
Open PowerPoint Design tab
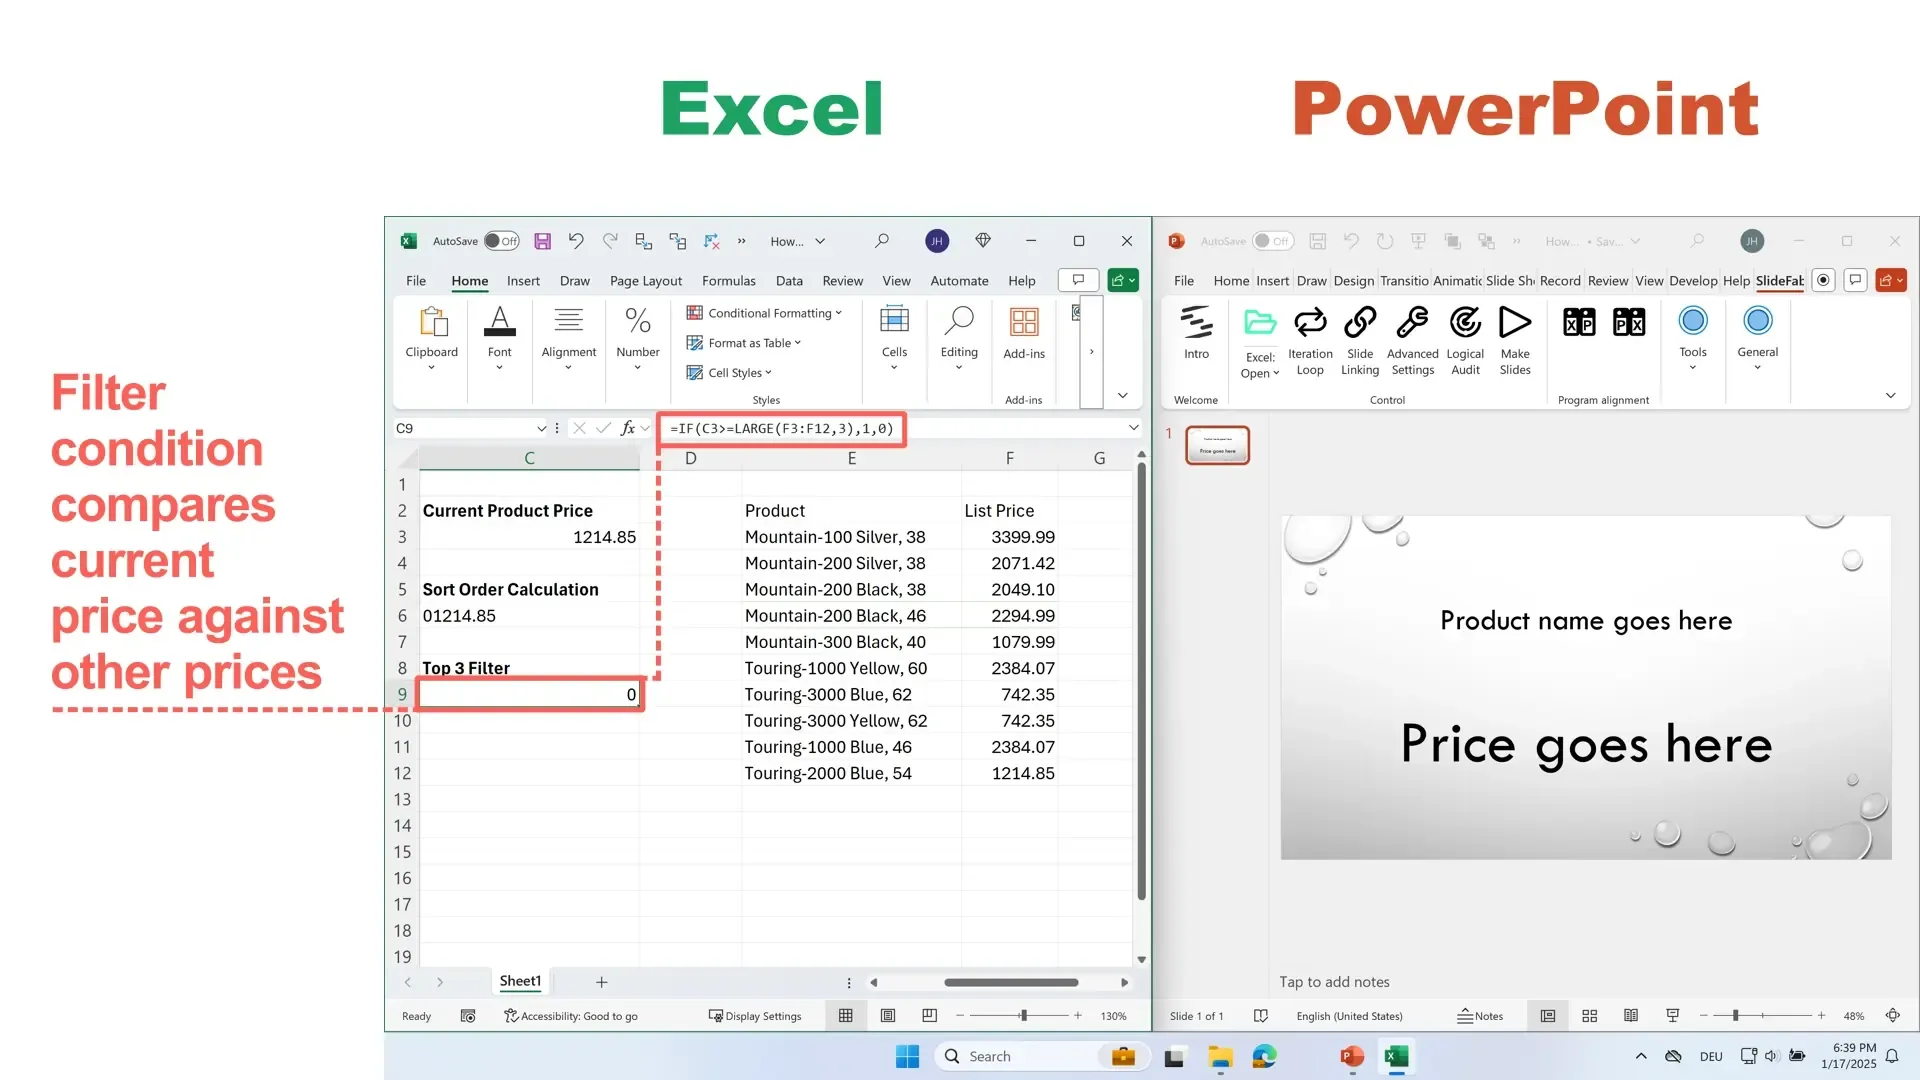(x=1353, y=281)
